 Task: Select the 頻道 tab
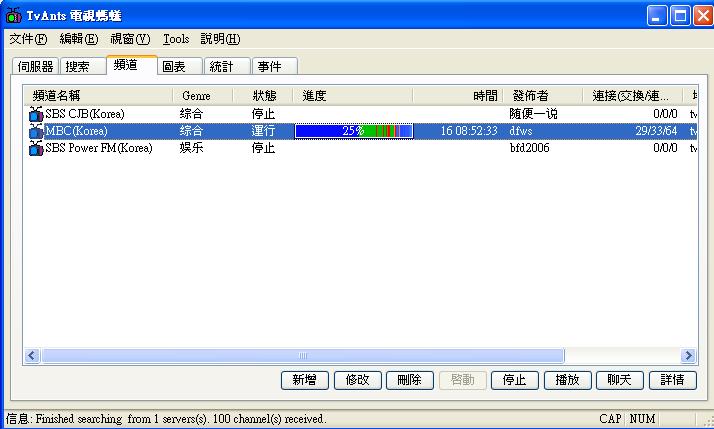[132, 65]
